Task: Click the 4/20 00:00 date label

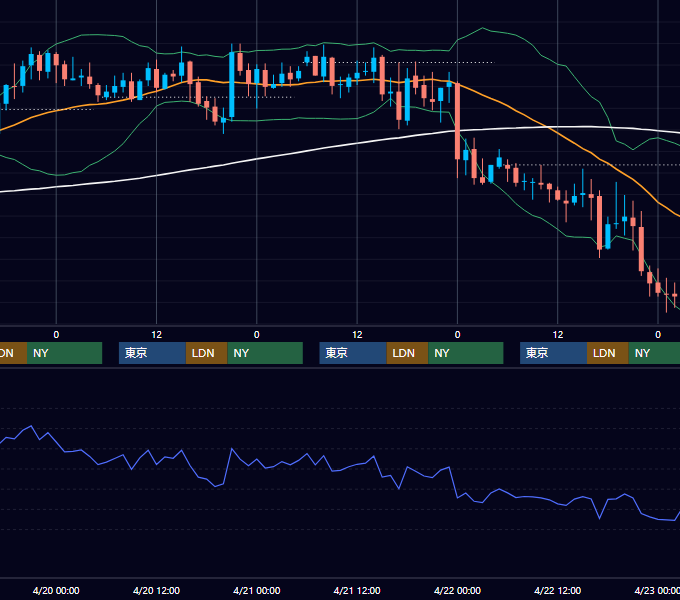Action: [x=56, y=590]
